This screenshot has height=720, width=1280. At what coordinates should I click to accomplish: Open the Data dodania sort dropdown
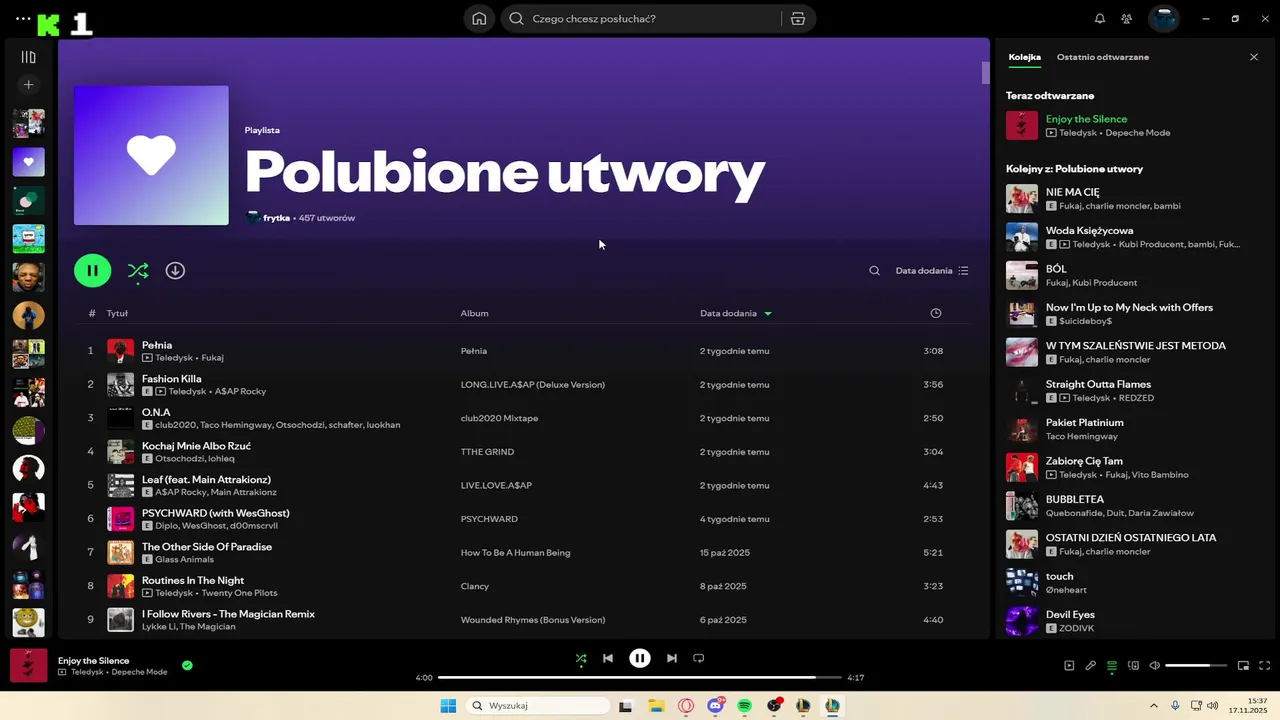tap(932, 270)
